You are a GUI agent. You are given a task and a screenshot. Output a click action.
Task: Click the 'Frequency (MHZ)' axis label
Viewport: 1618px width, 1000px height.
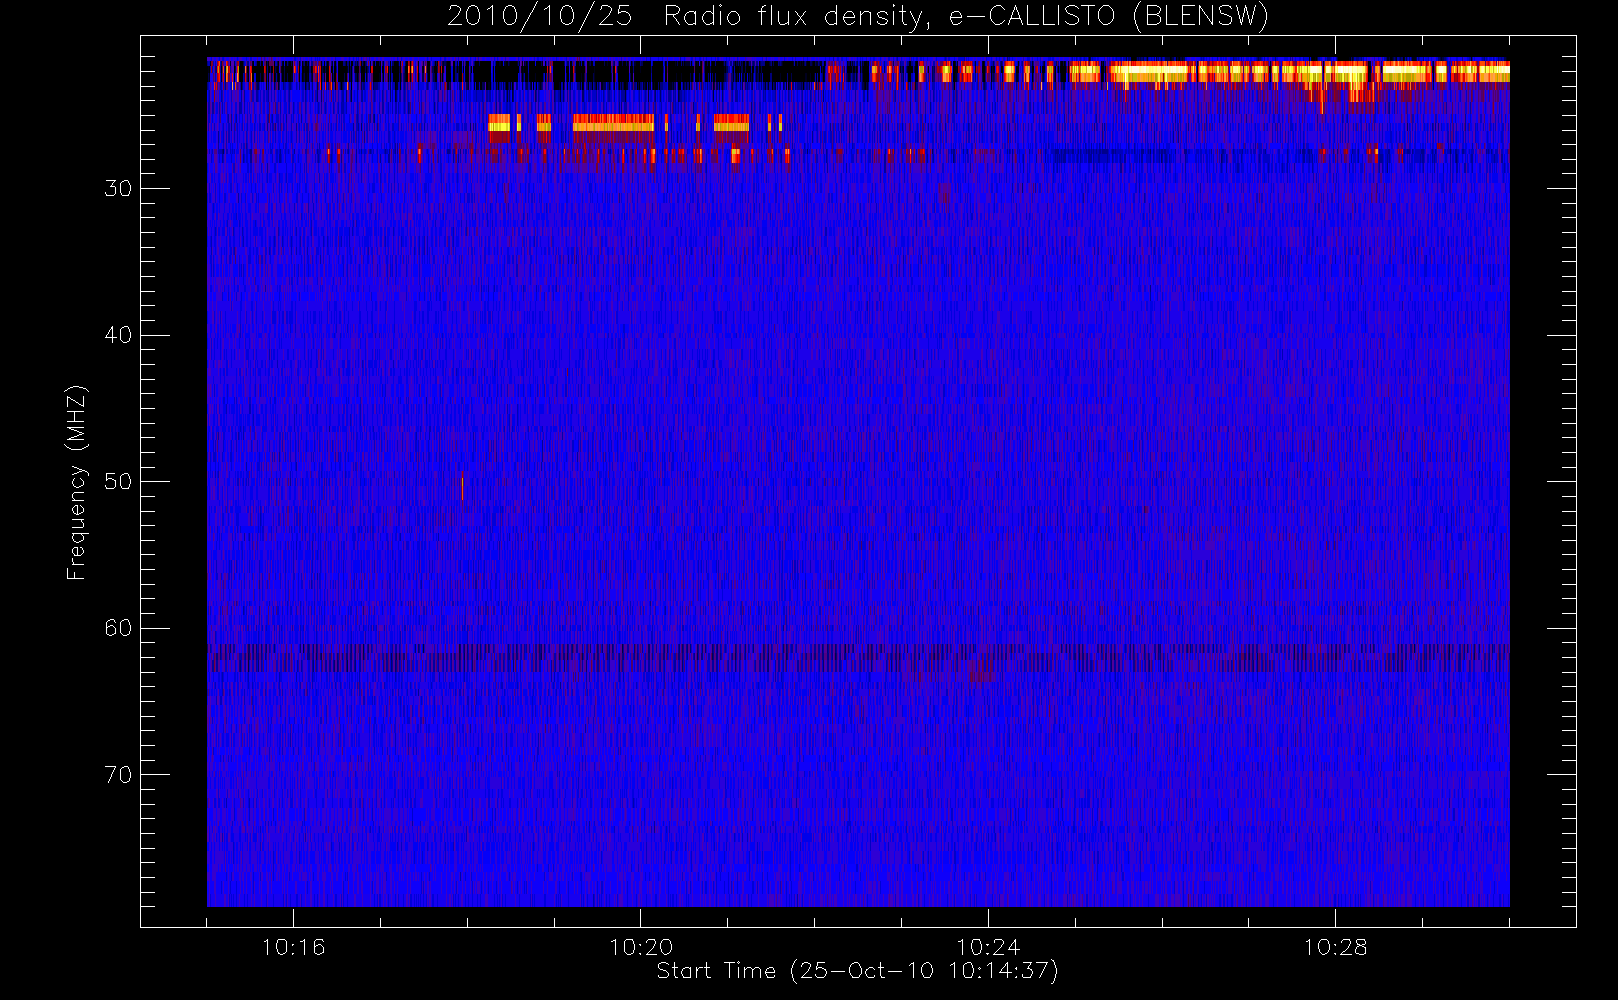click(76, 482)
